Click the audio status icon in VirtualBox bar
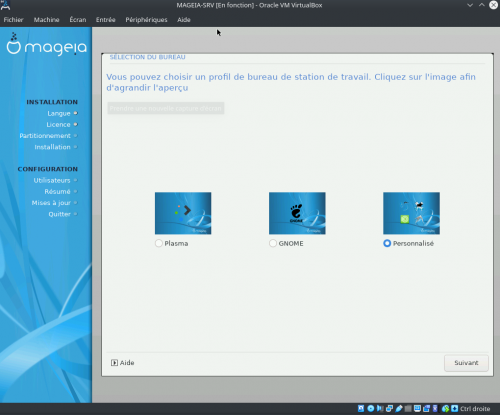The width and height of the screenshot is (500, 415). point(380,409)
